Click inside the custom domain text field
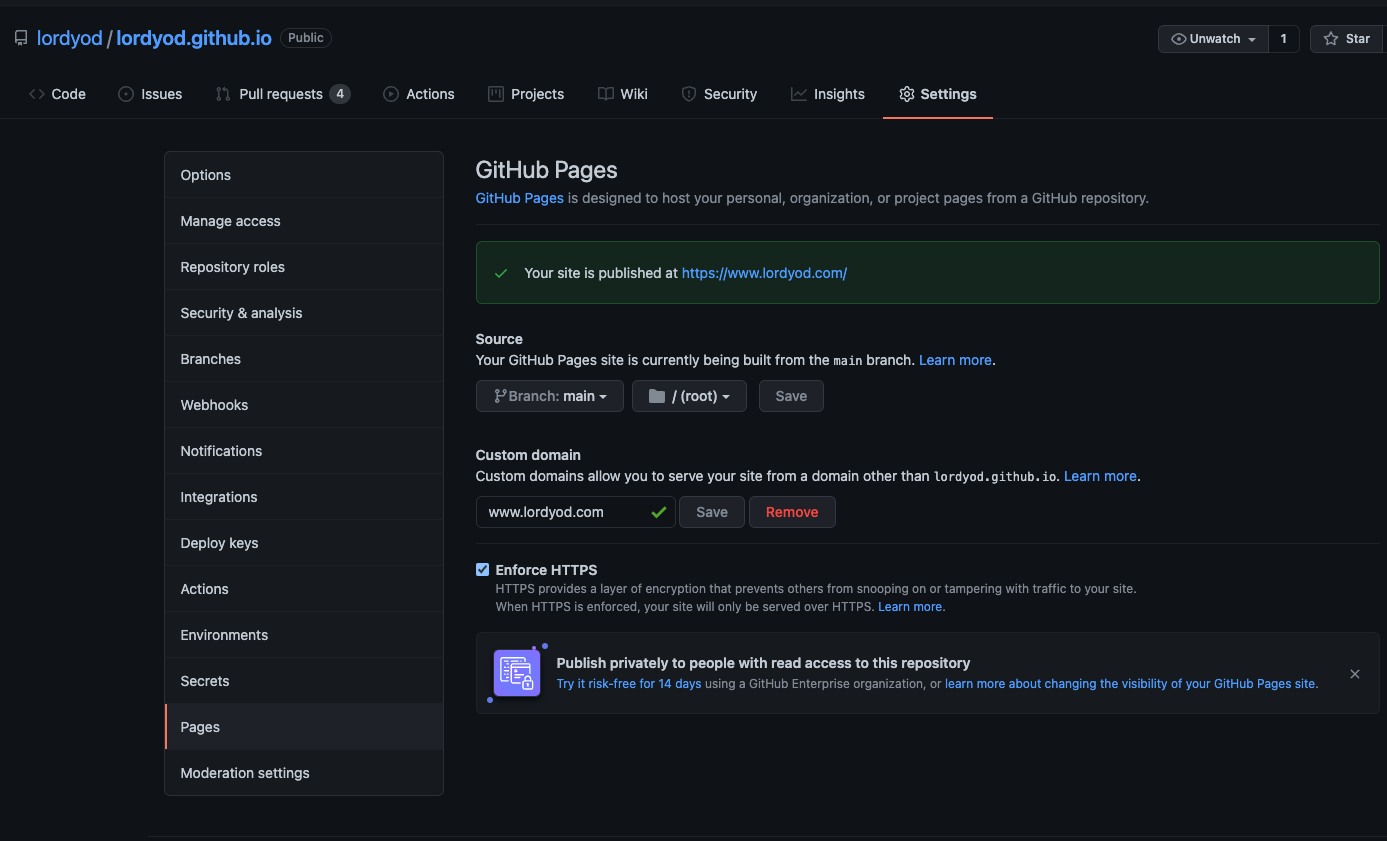The width and height of the screenshot is (1387, 841). tap(560, 511)
